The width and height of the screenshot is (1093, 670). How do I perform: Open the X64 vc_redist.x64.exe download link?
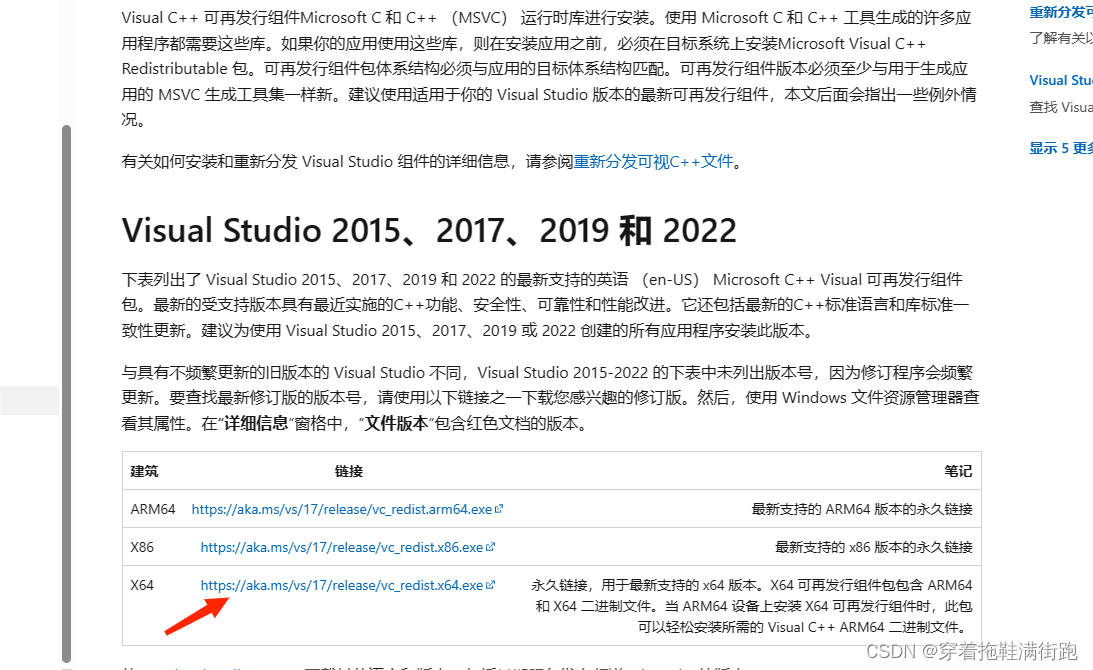pyautogui.click(x=342, y=586)
